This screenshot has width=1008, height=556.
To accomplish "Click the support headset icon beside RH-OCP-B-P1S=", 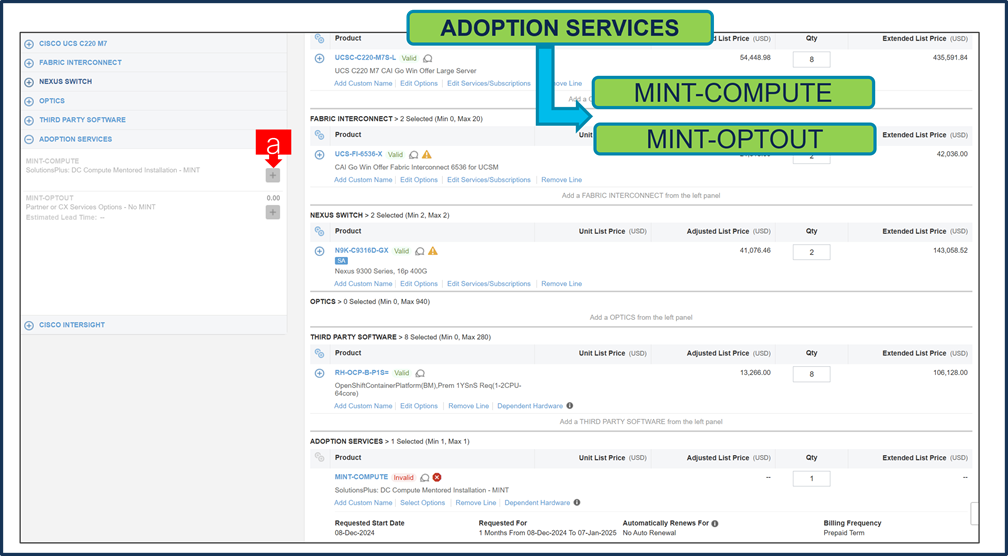I will pos(420,373).
